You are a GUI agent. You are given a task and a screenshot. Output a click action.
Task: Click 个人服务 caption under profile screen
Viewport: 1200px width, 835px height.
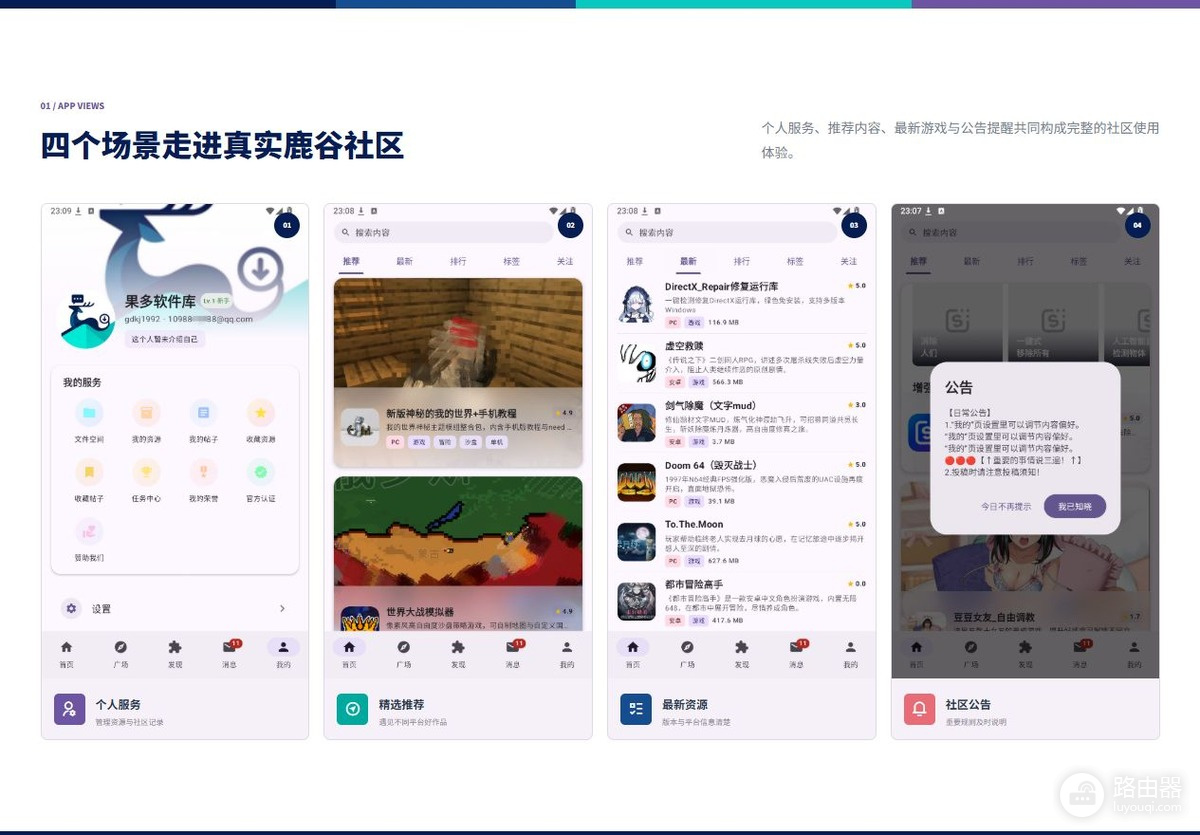(x=118, y=704)
